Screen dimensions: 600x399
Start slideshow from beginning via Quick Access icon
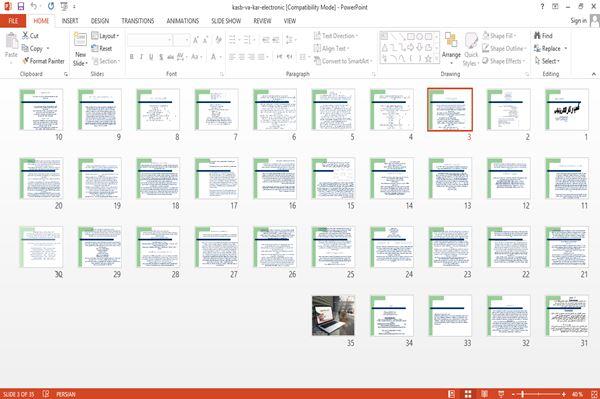point(64,6)
